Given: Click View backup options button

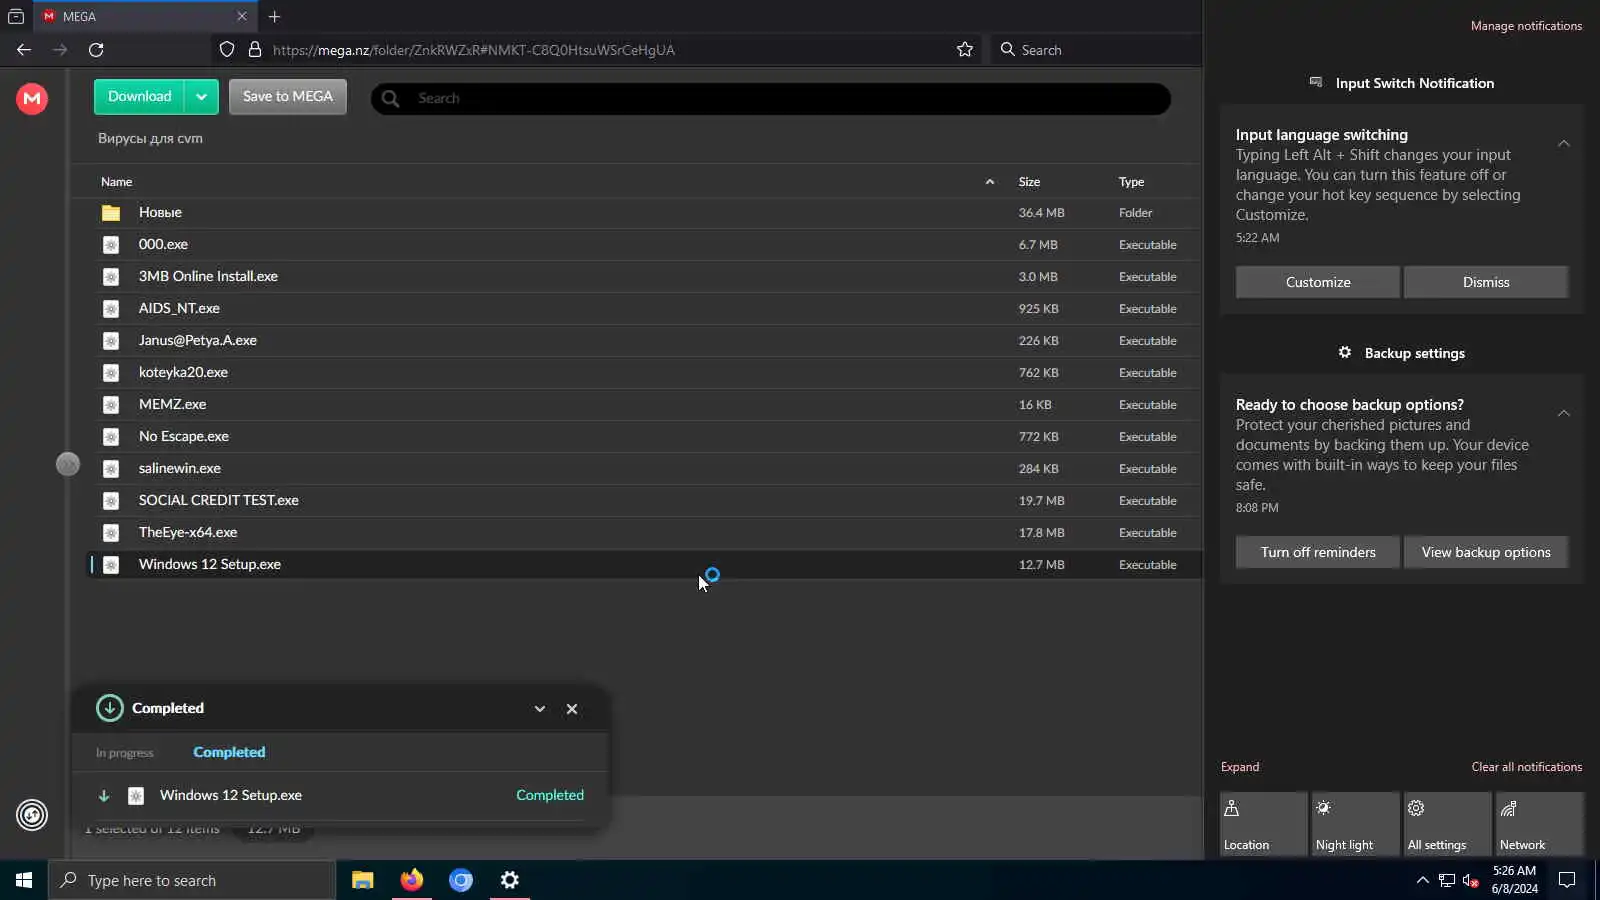Looking at the screenshot, I should coord(1486,552).
